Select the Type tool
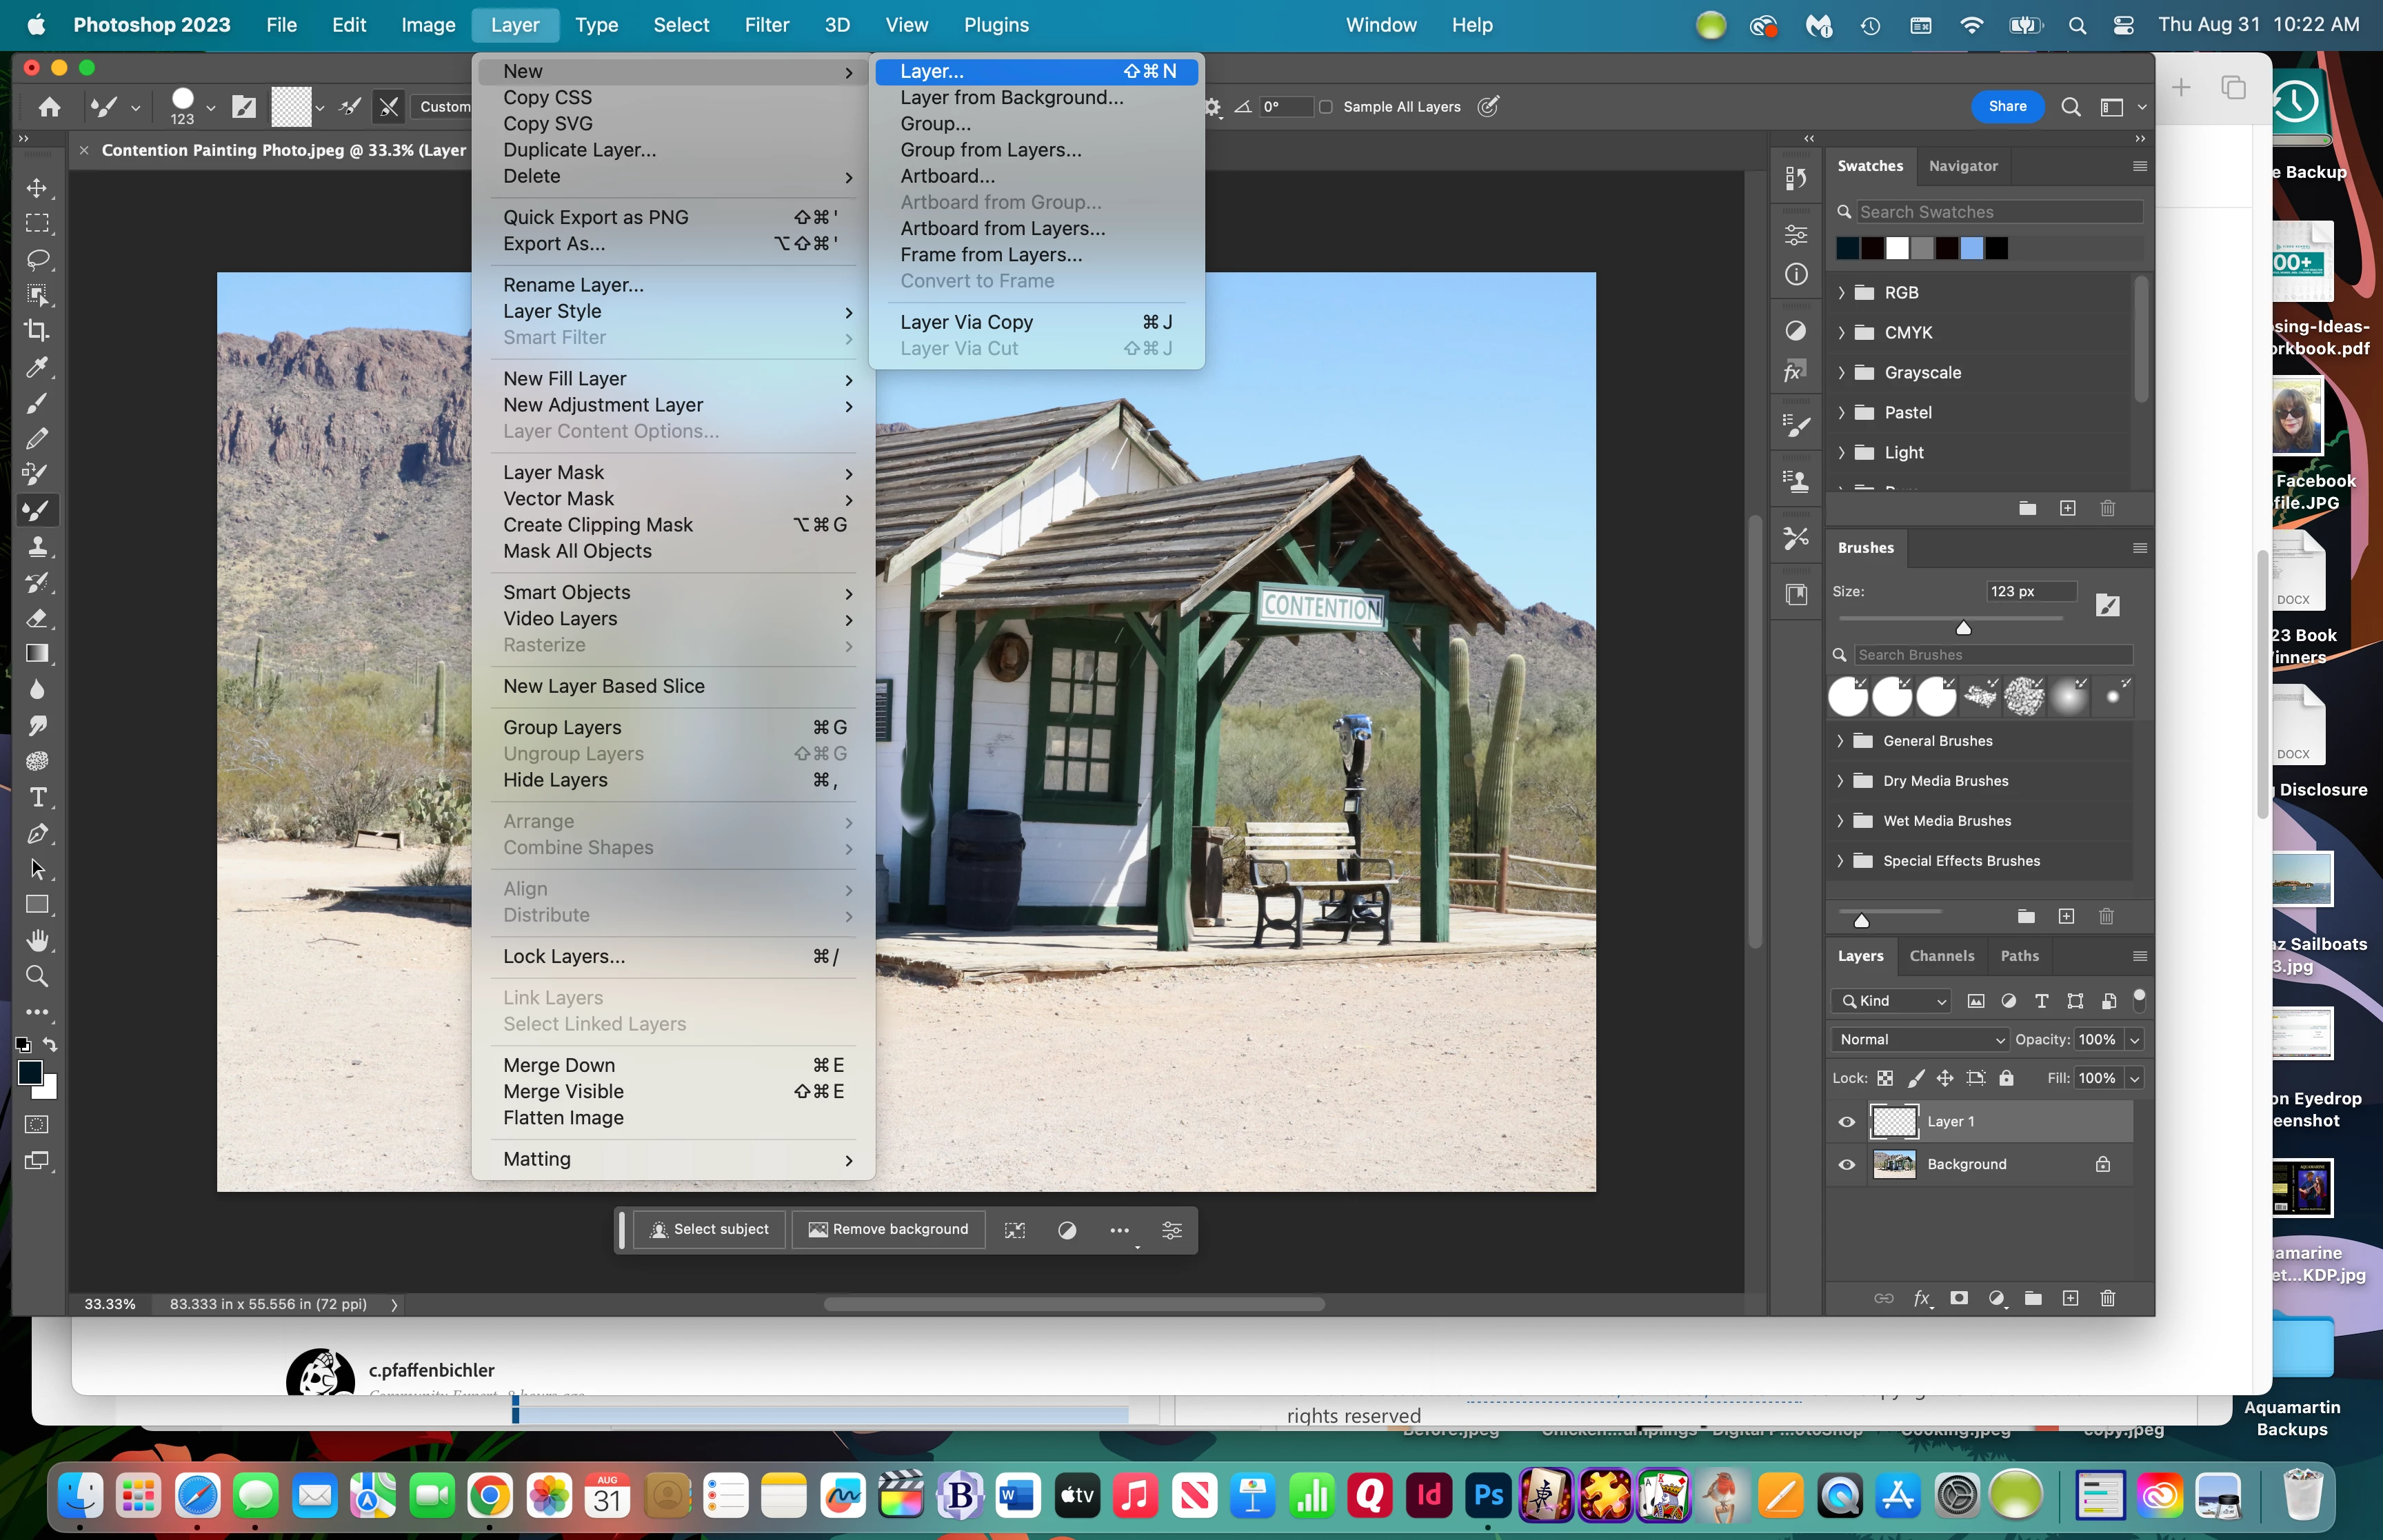Screen dimensions: 2383x1540 click(x=37, y=797)
